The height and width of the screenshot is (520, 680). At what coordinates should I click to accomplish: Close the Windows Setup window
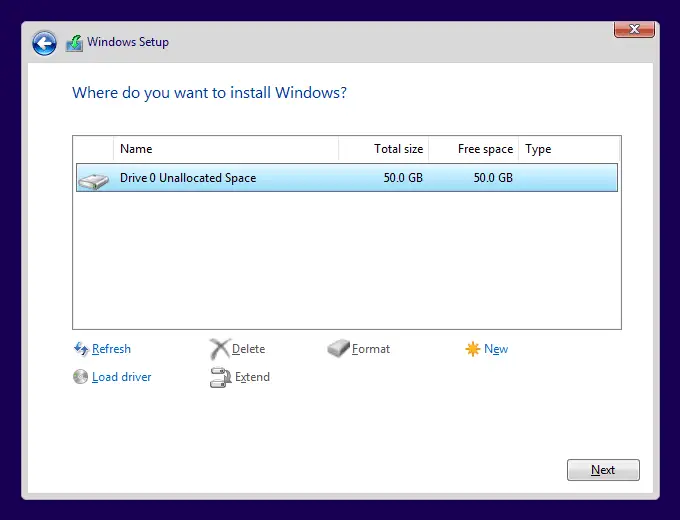click(634, 29)
